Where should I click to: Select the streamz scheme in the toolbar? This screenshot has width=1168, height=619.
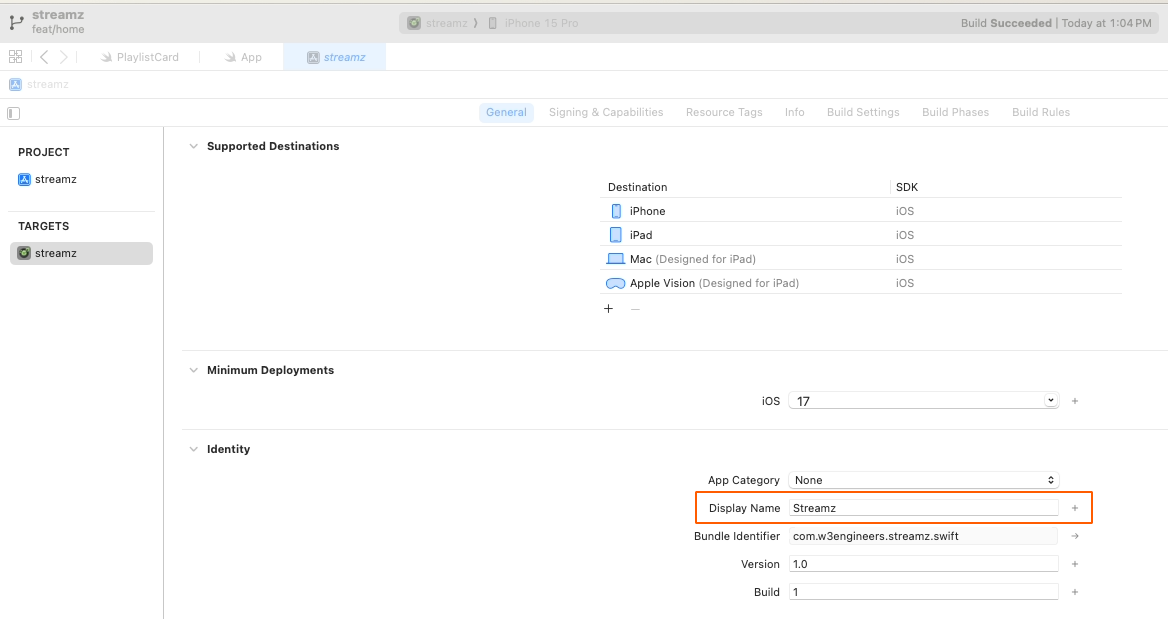click(x=437, y=23)
